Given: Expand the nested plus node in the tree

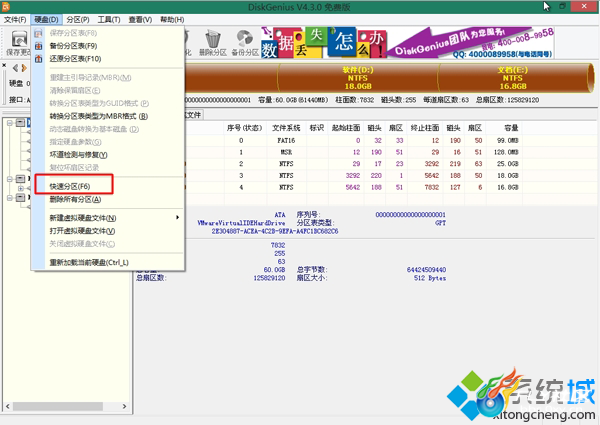Looking at the screenshot, I should tap(21, 188).
